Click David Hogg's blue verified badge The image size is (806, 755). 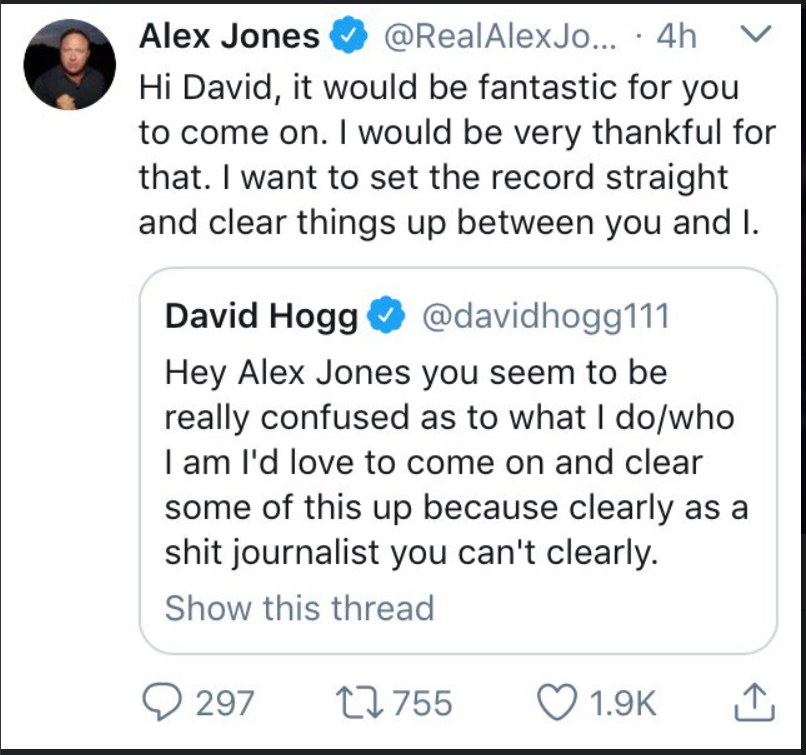coord(386,315)
